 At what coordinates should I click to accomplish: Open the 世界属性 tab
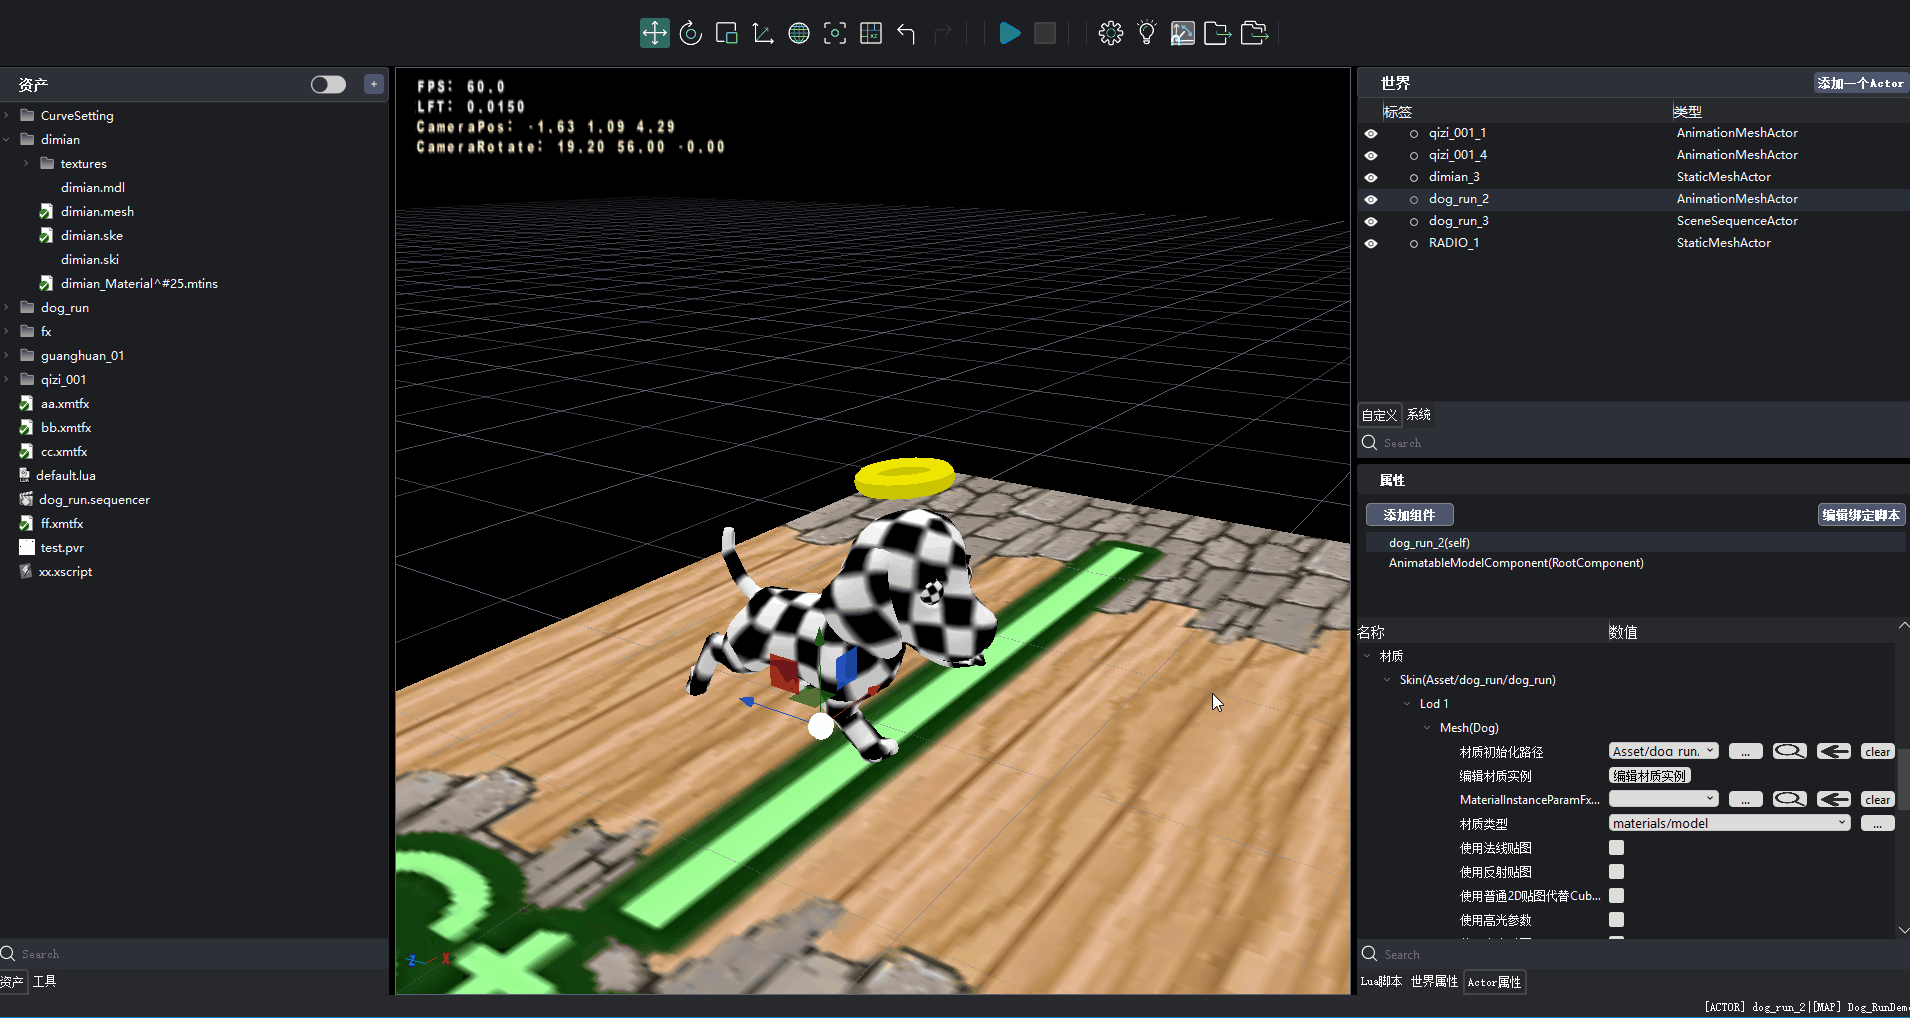1434,982
